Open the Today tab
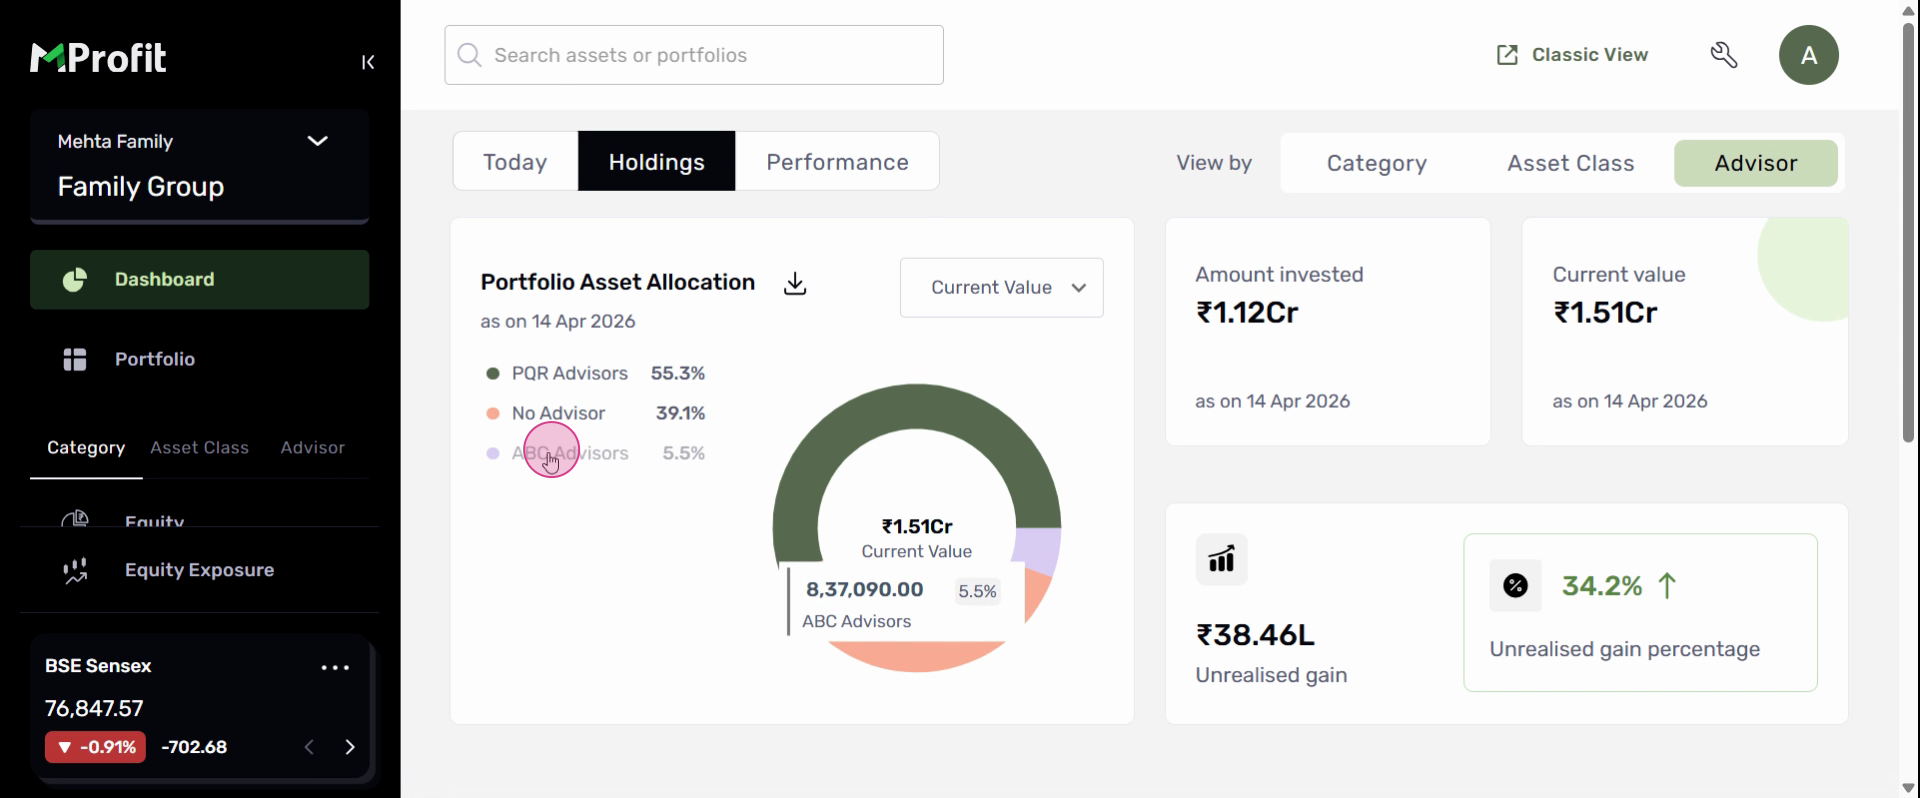Image resolution: width=1920 pixels, height=798 pixels. 515,162
